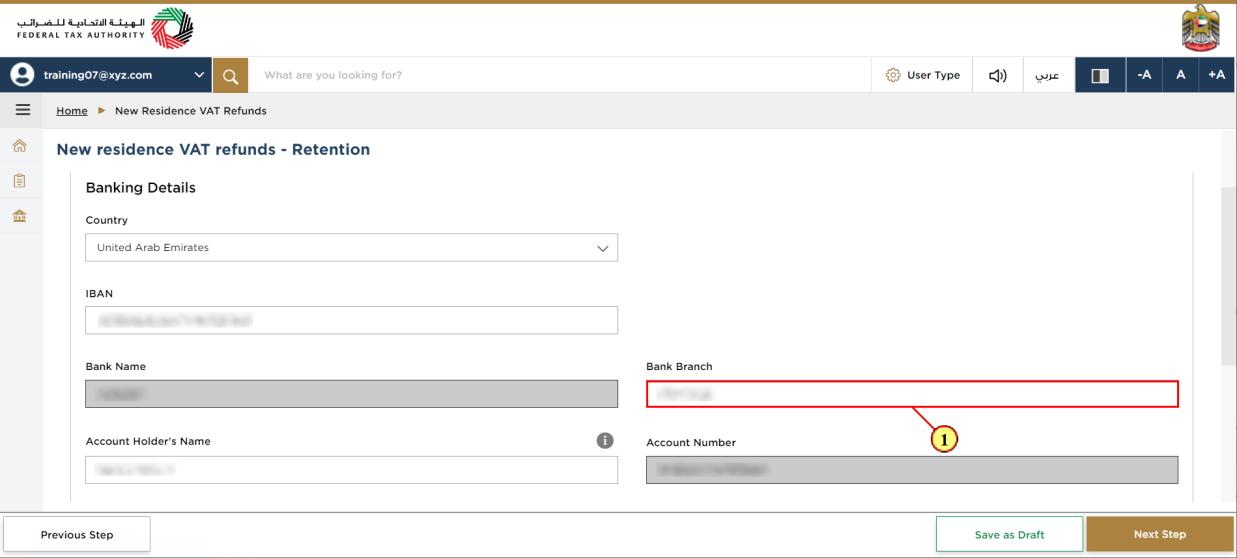Open the home icon in sidebar
Image resolution: width=1237 pixels, height=558 pixels.
coord(19,146)
